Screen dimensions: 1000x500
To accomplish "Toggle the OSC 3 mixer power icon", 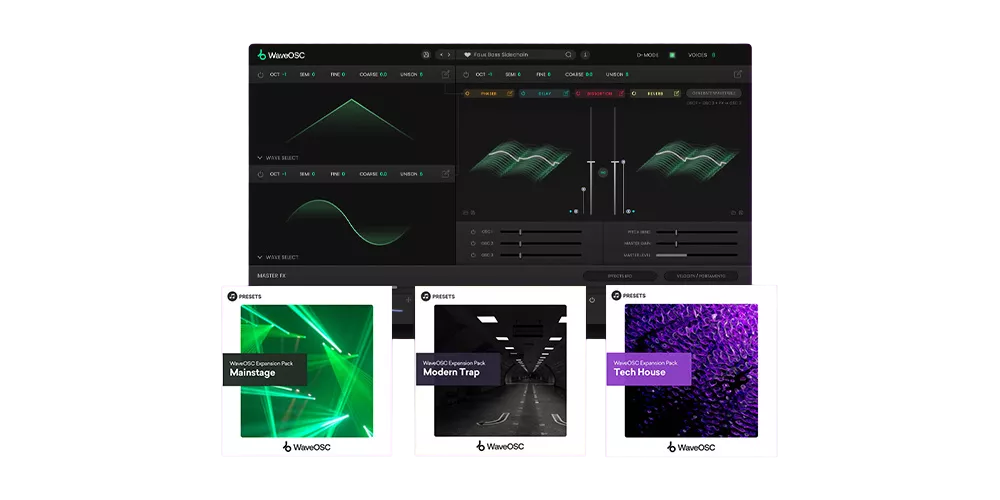I will 473,255.
